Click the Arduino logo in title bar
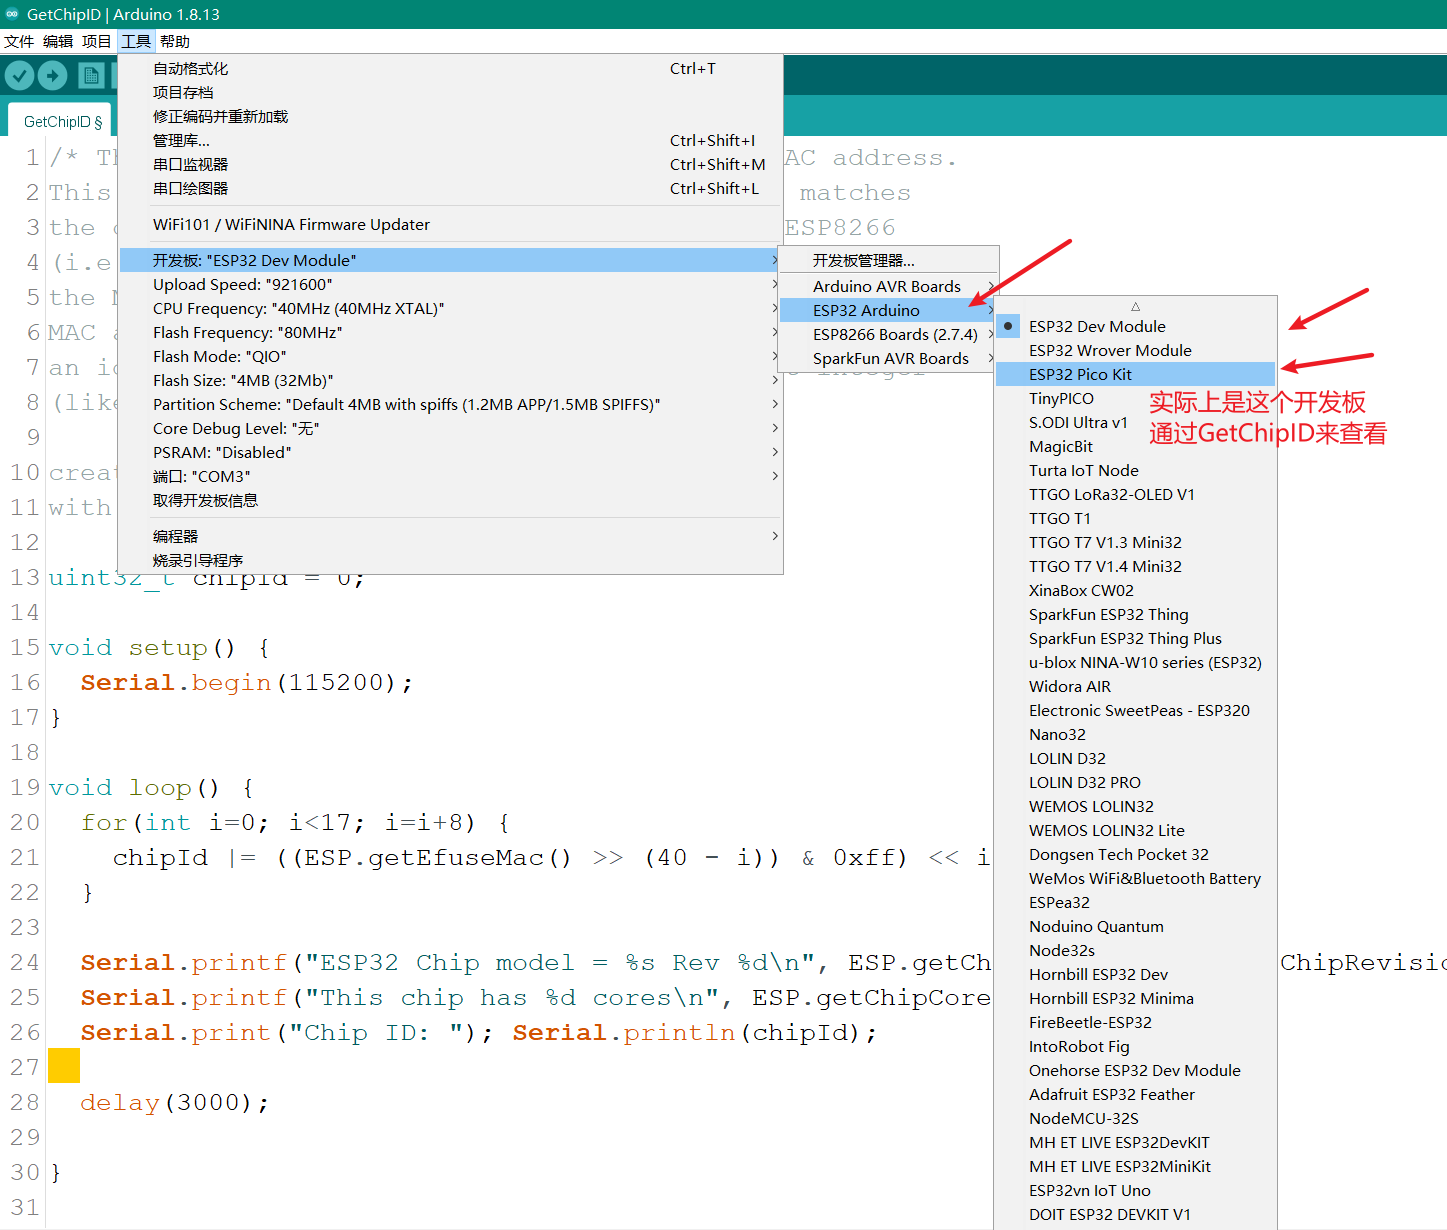1447x1230 pixels. pos(12,14)
